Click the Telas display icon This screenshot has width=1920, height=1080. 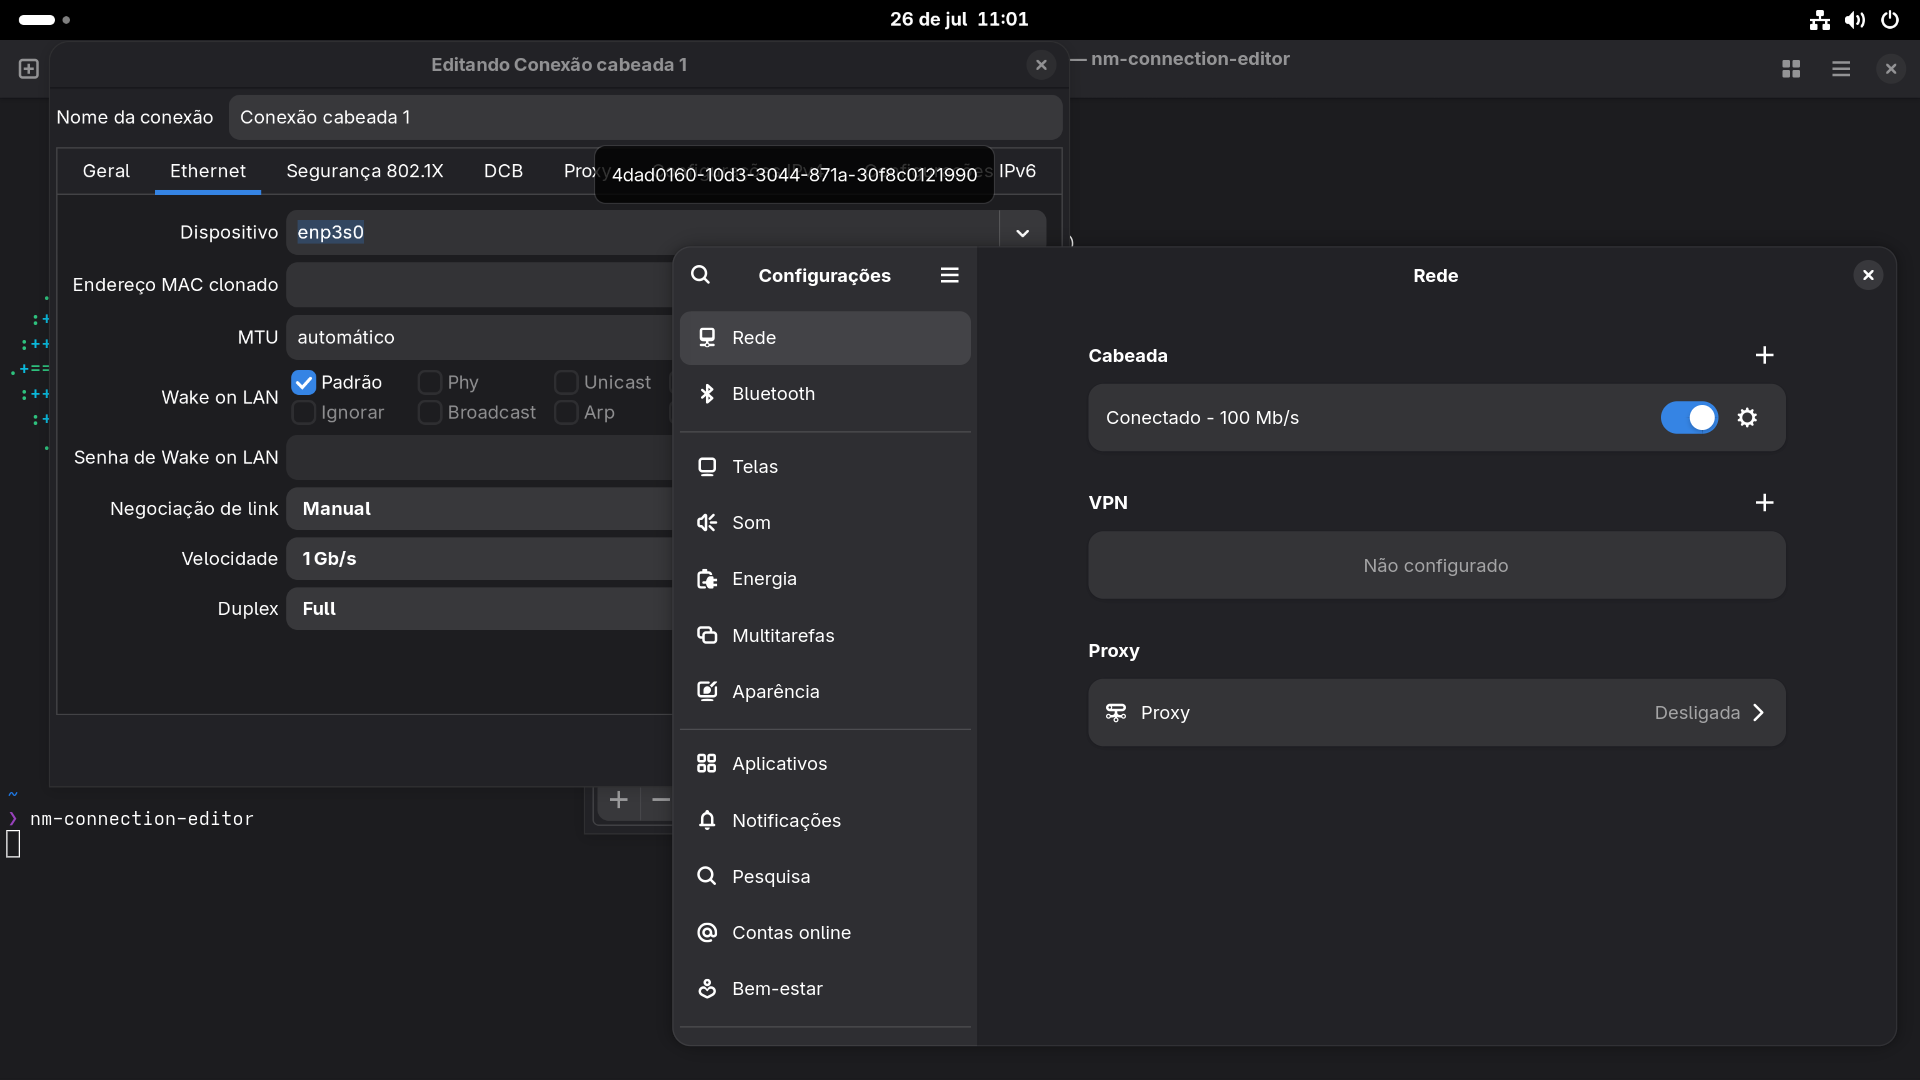pyautogui.click(x=707, y=467)
